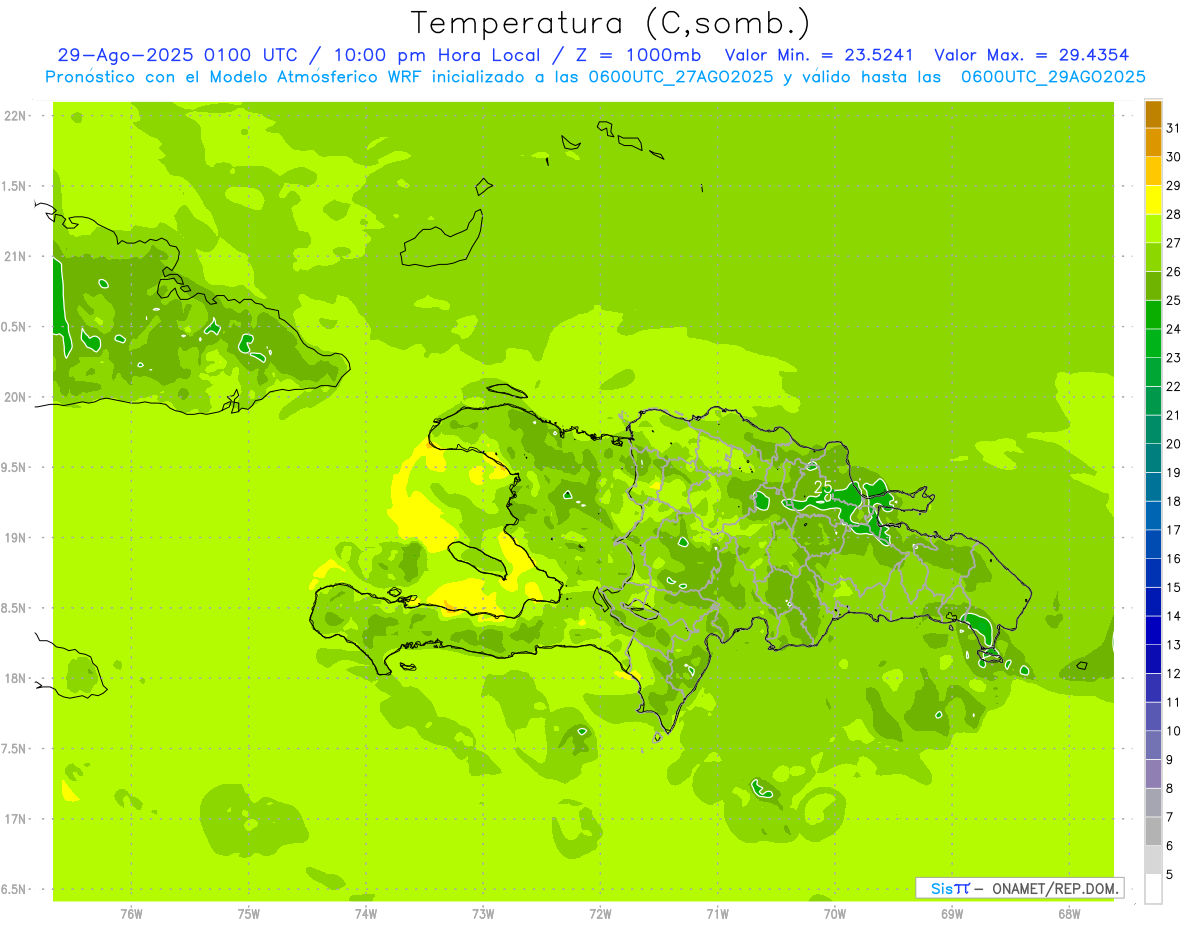Viewport: 1200px width, 927px height.
Task: Pick yellow legend swatch between 28 and 29
Action: [x=1153, y=200]
